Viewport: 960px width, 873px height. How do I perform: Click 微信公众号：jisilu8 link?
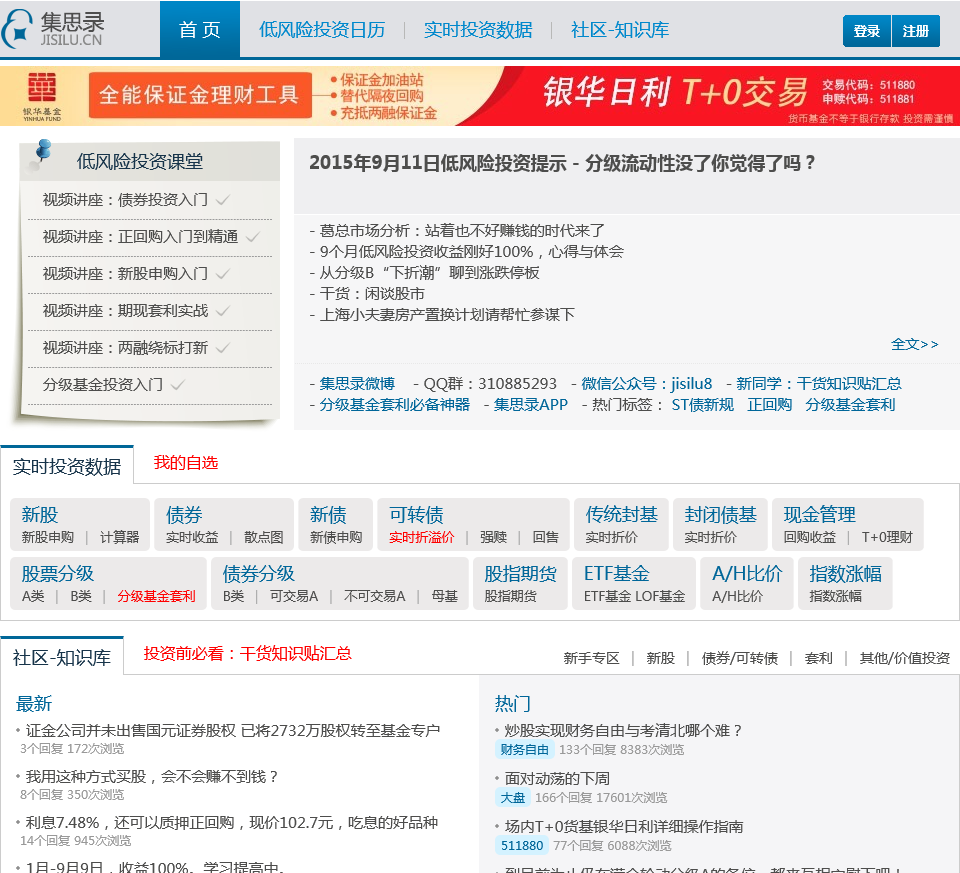point(647,384)
